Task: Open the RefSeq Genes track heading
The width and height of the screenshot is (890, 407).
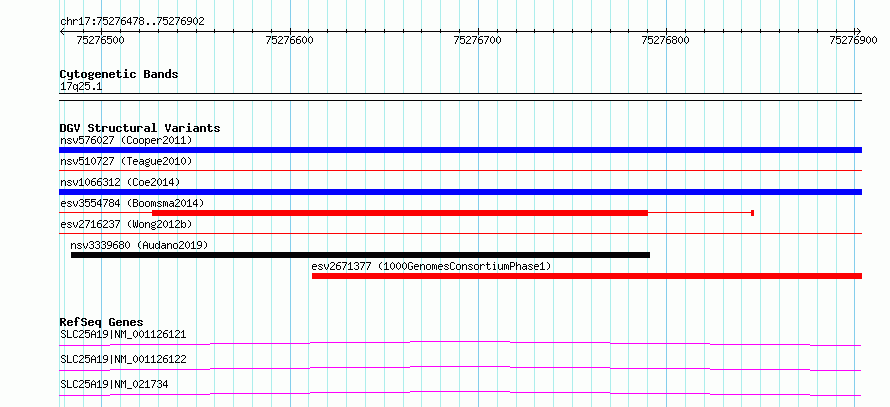Action: pos(101,322)
